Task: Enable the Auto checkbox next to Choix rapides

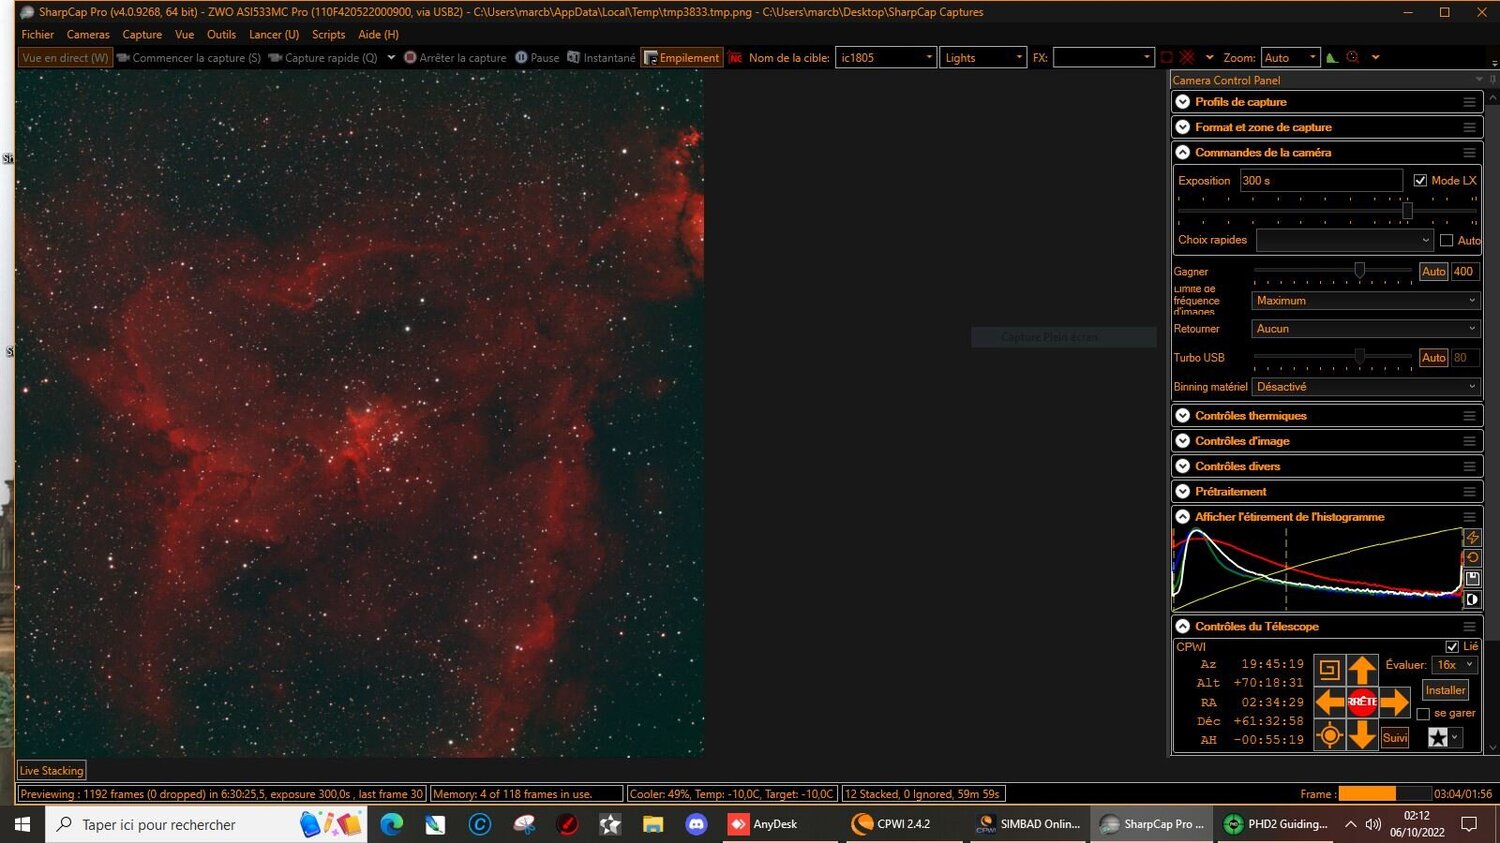Action: [1447, 240]
